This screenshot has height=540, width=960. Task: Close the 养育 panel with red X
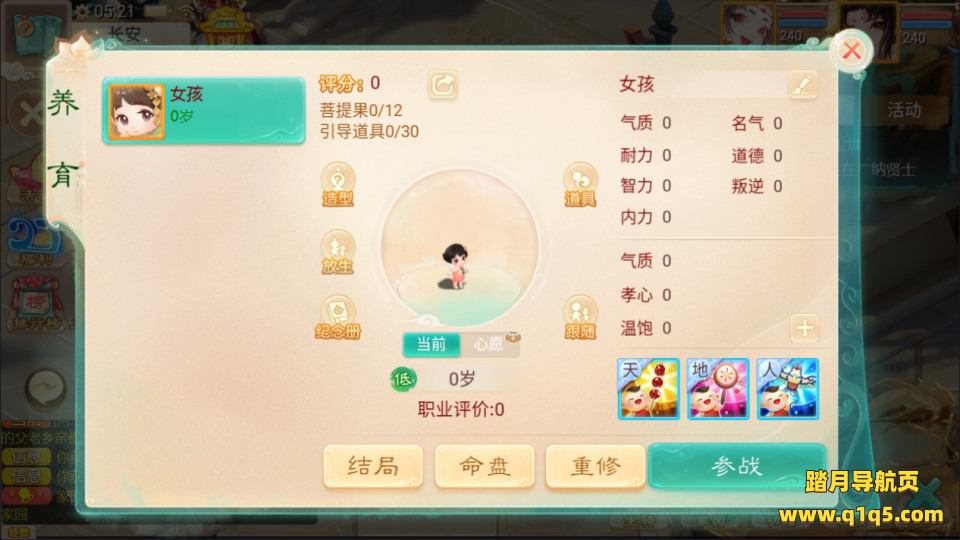(x=852, y=50)
